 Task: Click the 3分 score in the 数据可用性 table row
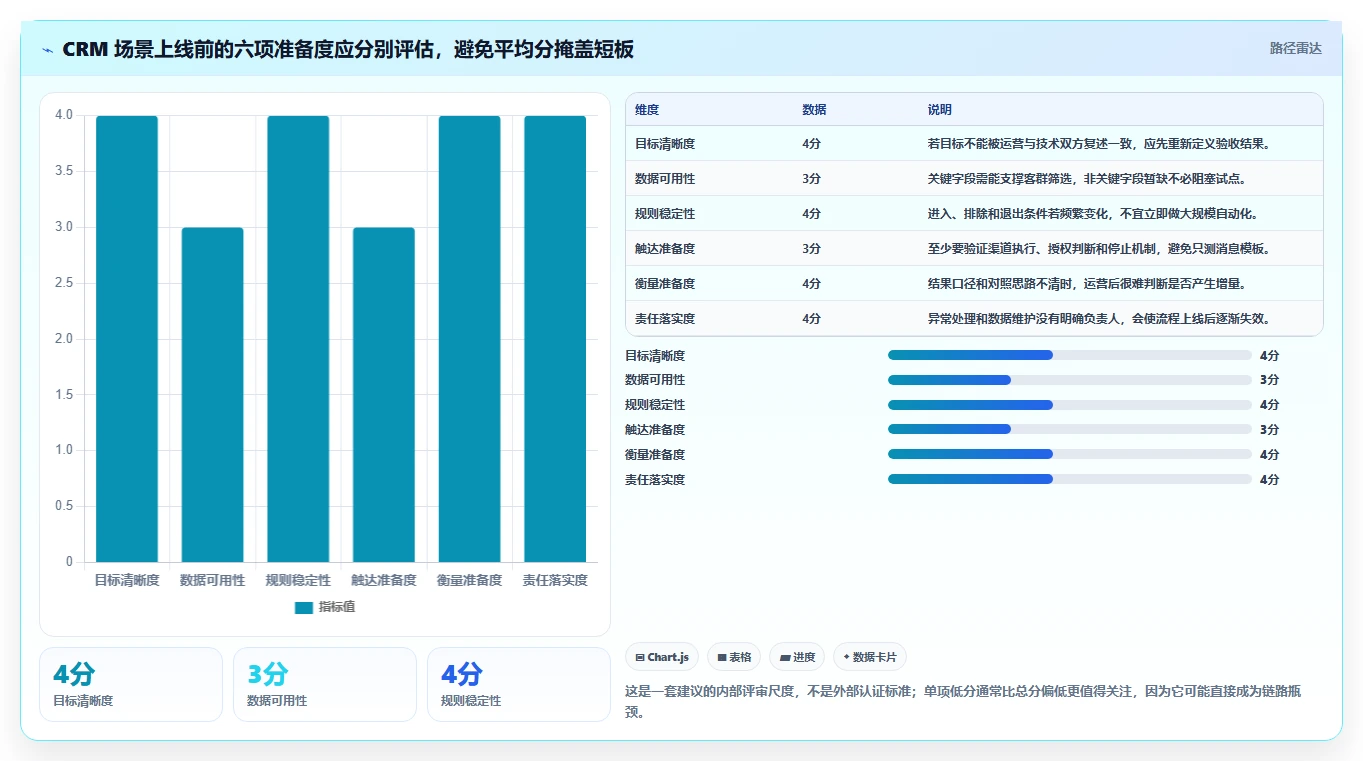click(x=811, y=179)
